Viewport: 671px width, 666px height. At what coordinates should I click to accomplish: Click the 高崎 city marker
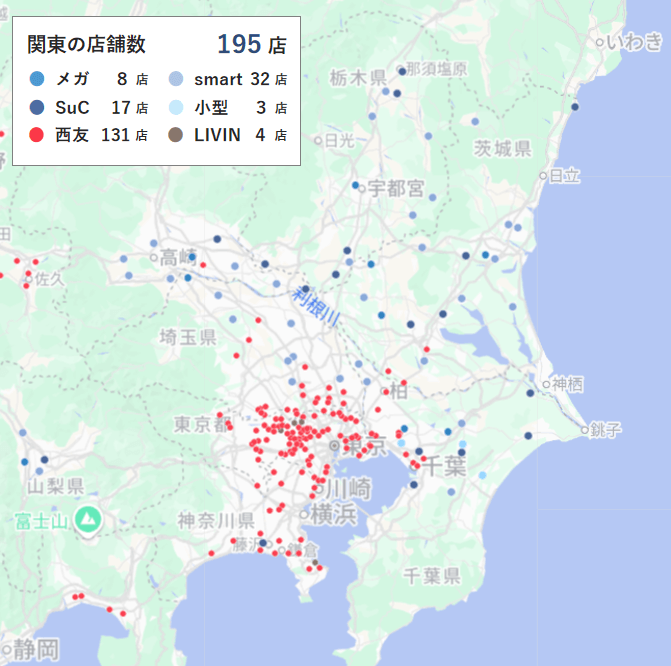point(156,257)
